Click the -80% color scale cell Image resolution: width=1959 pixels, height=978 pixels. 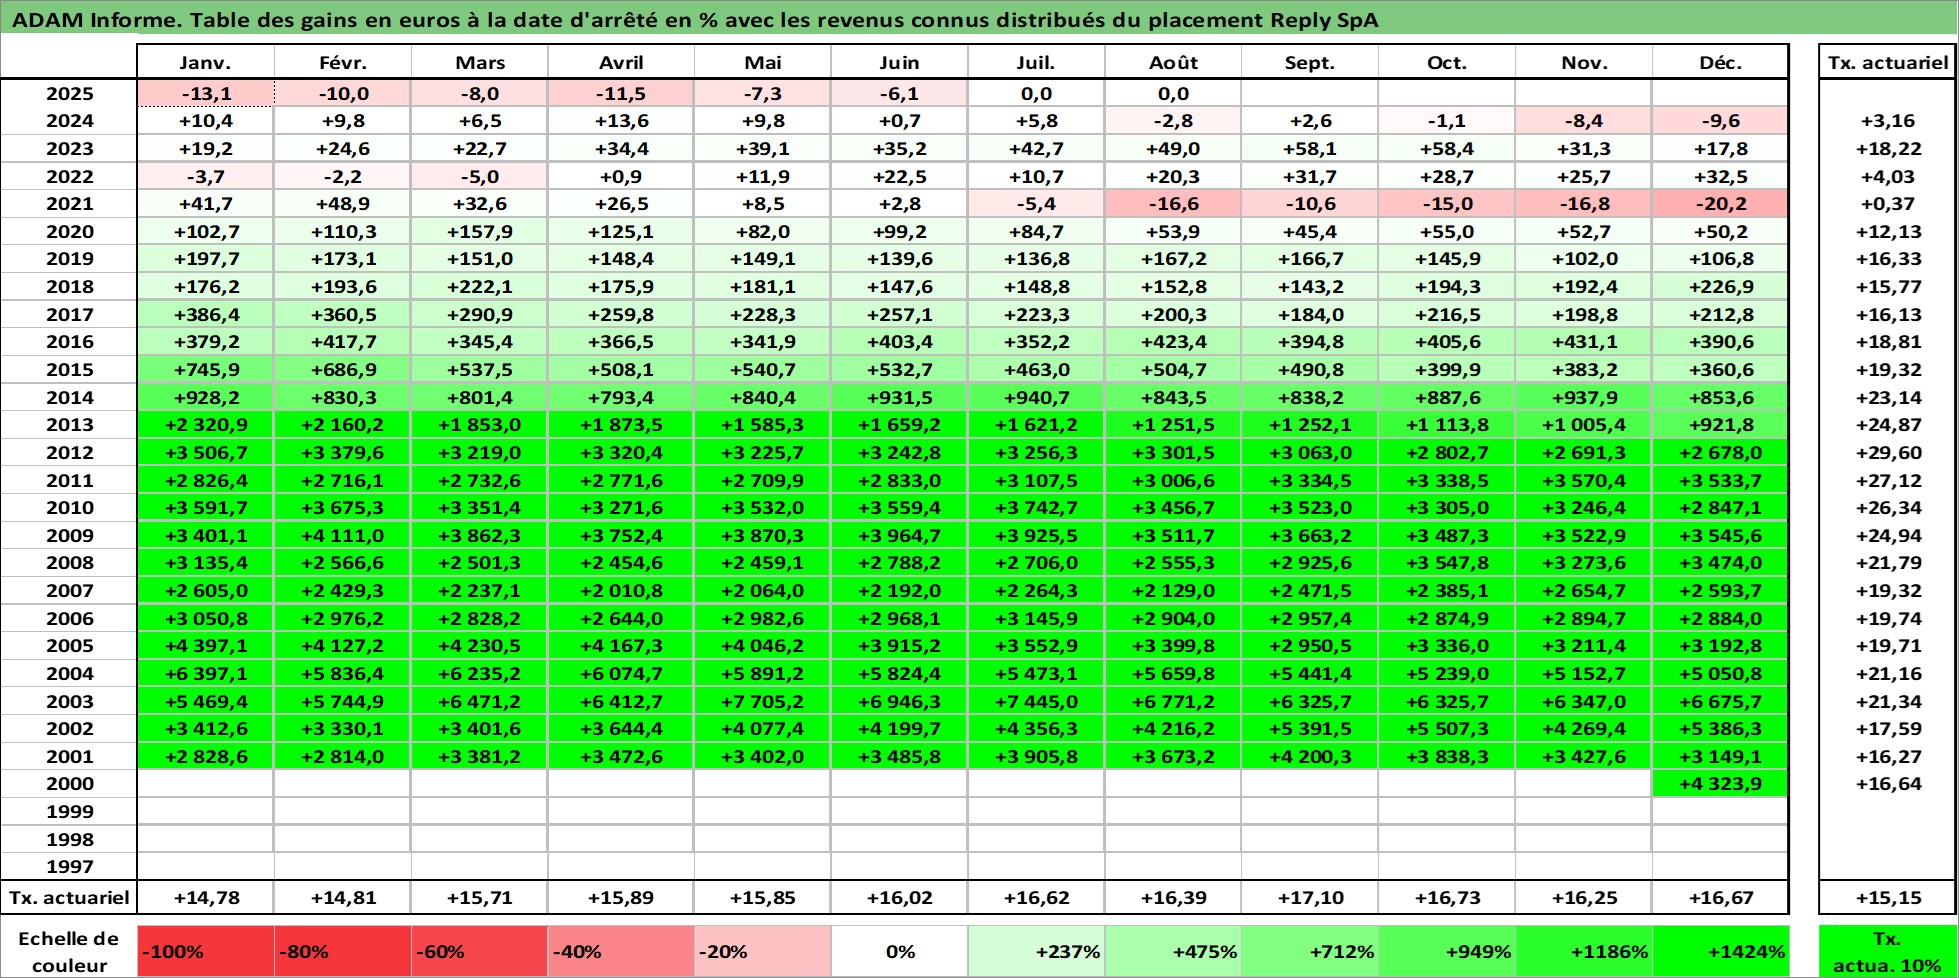[x=342, y=951]
